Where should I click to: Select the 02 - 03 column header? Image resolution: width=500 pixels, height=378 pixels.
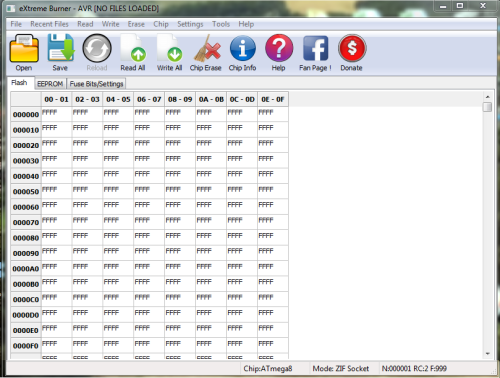click(x=87, y=99)
